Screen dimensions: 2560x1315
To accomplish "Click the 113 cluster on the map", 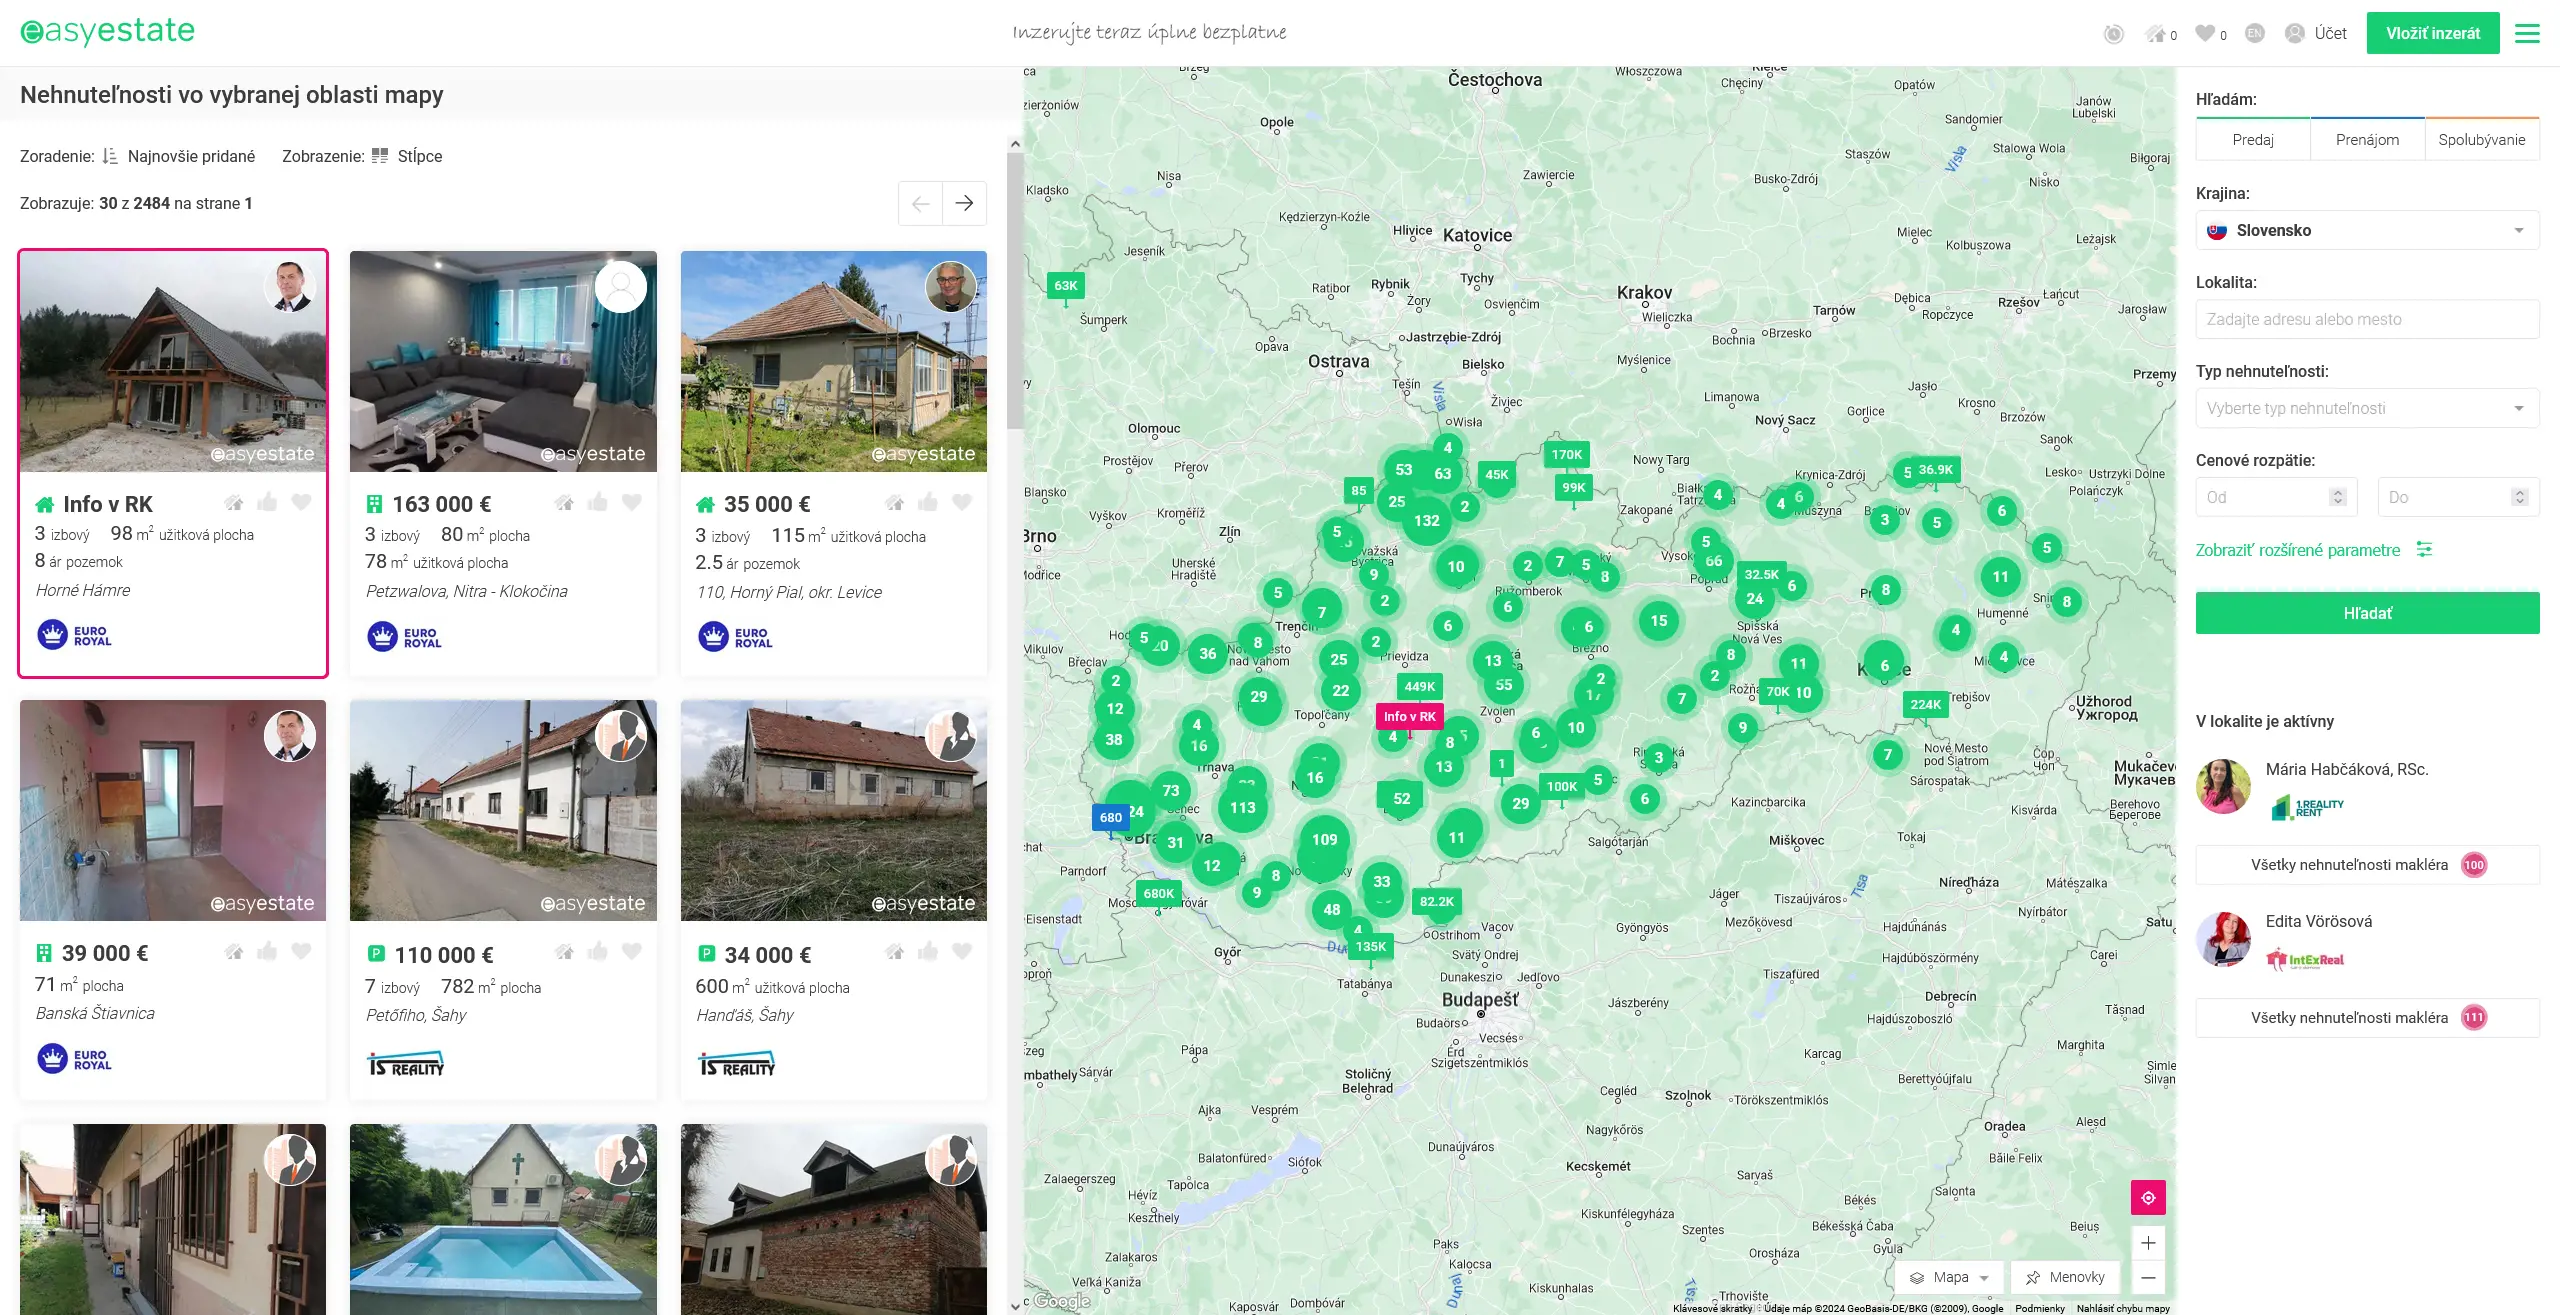I will coord(1243,808).
